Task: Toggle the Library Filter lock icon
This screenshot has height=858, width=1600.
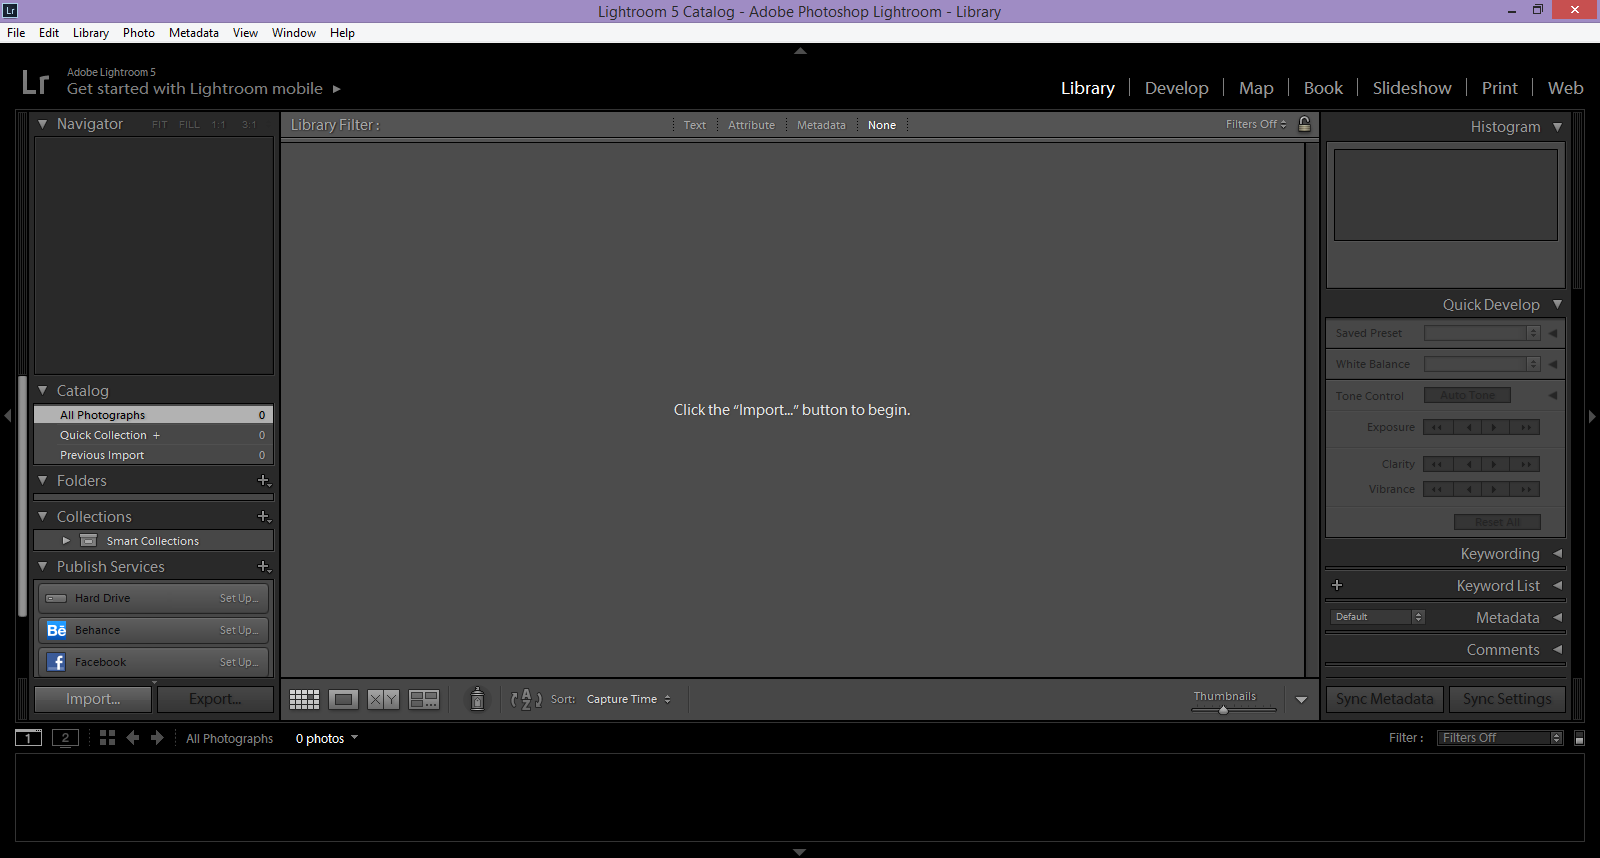Action: click(x=1304, y=125)
